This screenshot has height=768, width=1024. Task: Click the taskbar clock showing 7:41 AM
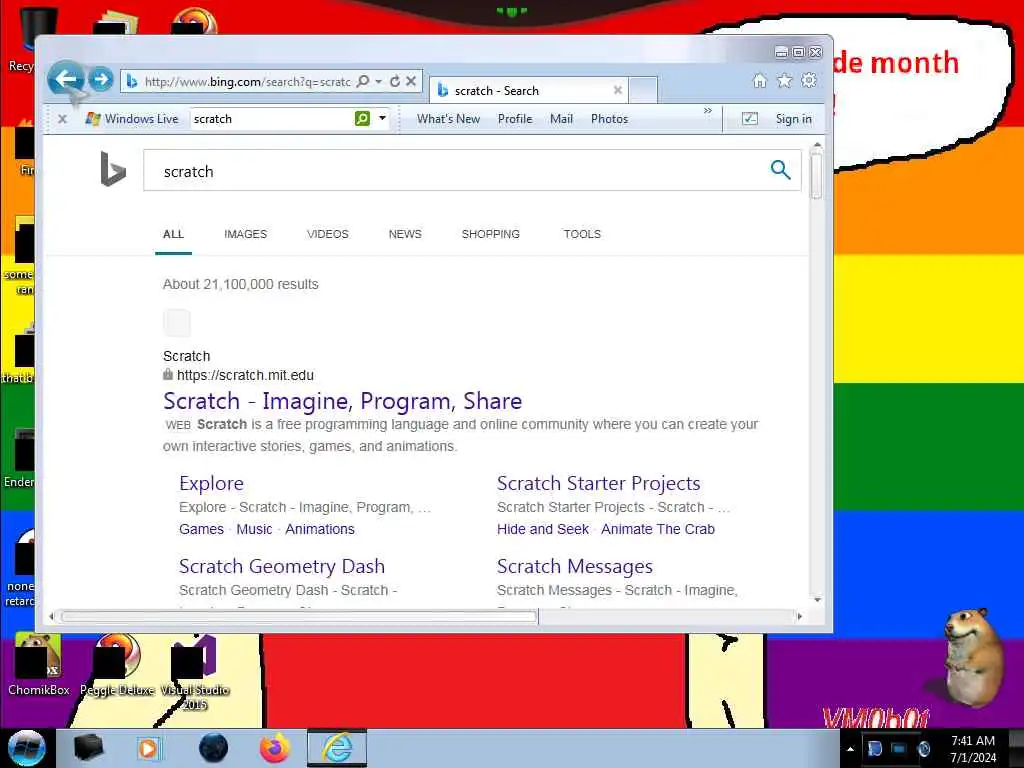972,749
